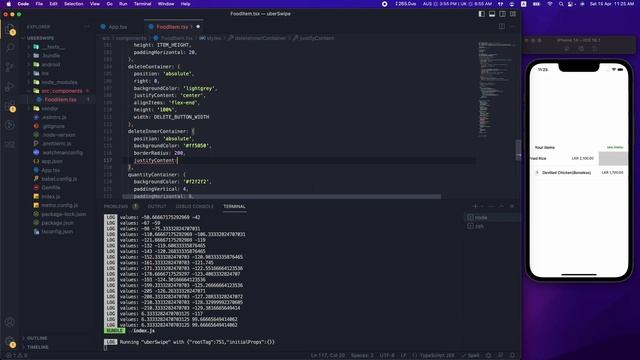Switch to the Problems panel tab

[x=116, y=207]
